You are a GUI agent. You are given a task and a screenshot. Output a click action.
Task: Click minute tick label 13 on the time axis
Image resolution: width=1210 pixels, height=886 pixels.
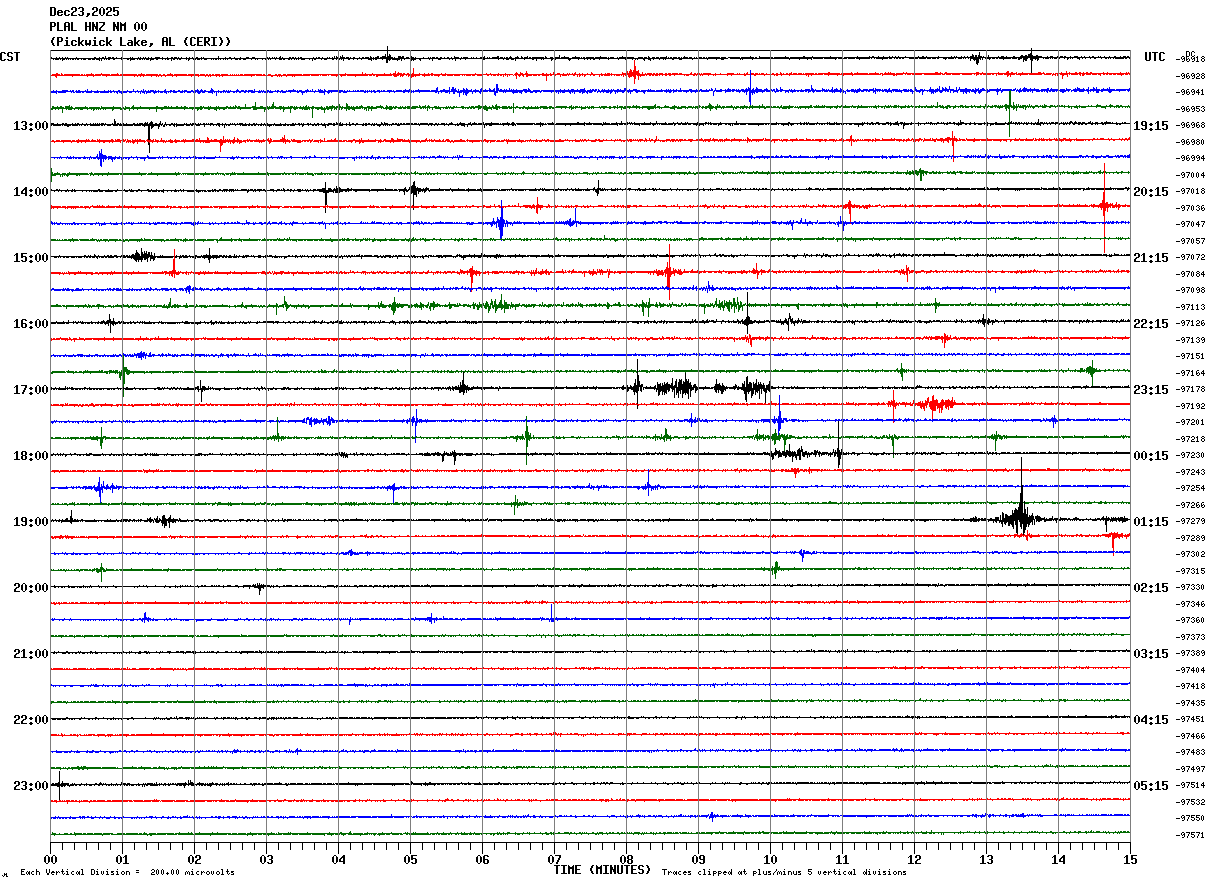coord(986,859)
